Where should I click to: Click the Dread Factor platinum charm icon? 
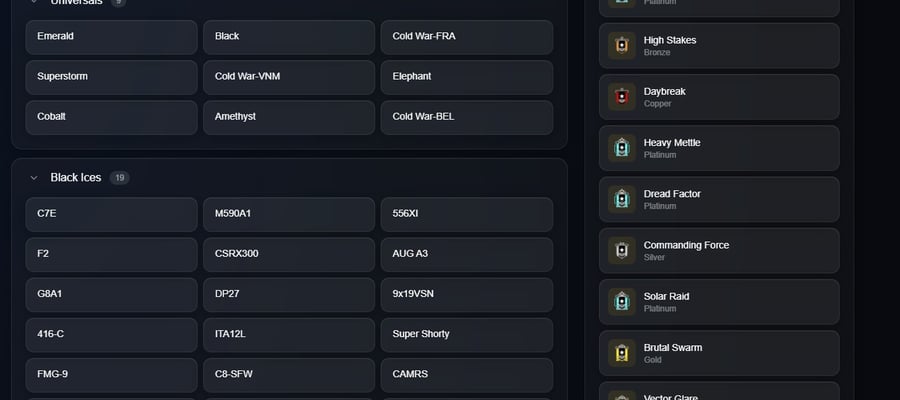(x=622, y=199)
